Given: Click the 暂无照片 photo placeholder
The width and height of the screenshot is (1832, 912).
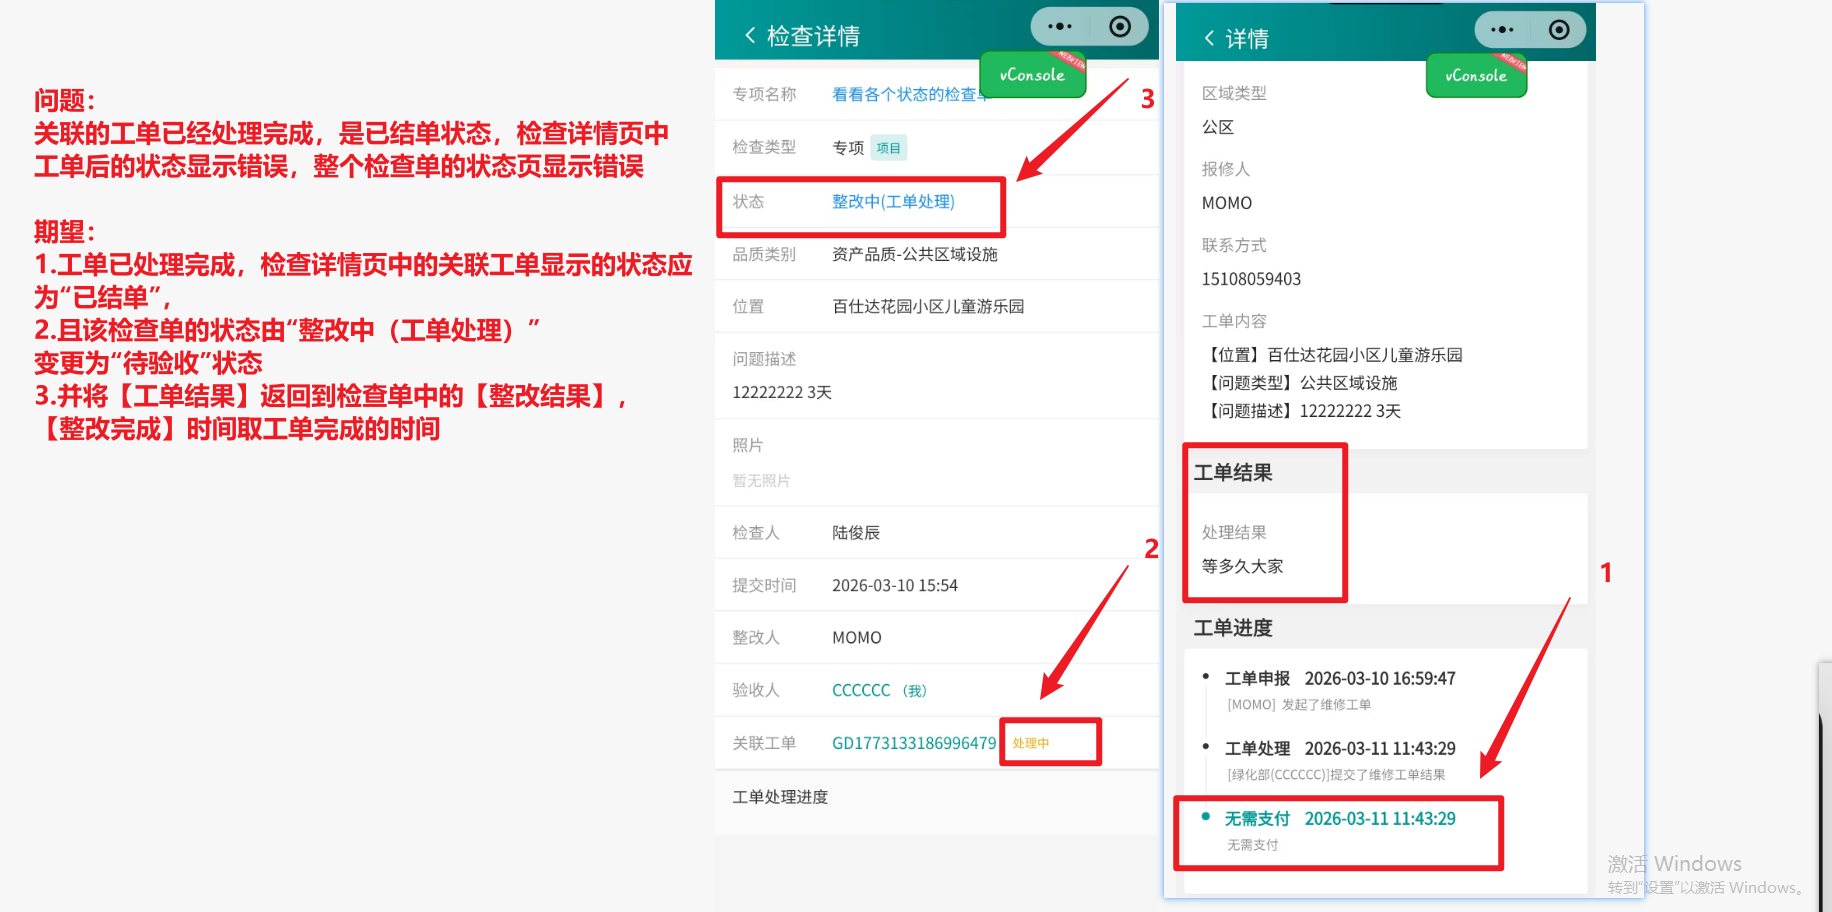Looking at the screenshot, I should point(761,481).
